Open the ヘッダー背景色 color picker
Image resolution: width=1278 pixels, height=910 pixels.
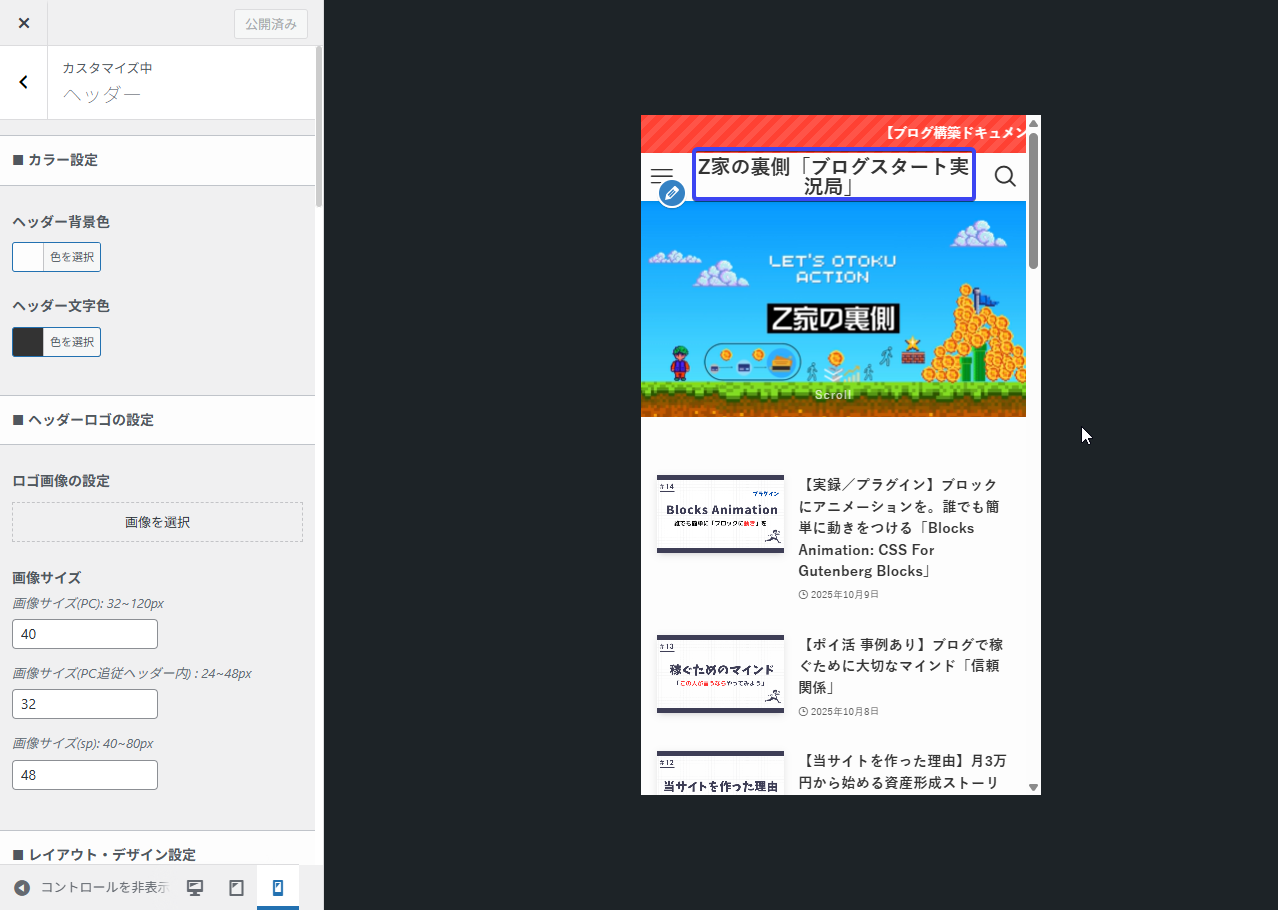pos(56,257)
